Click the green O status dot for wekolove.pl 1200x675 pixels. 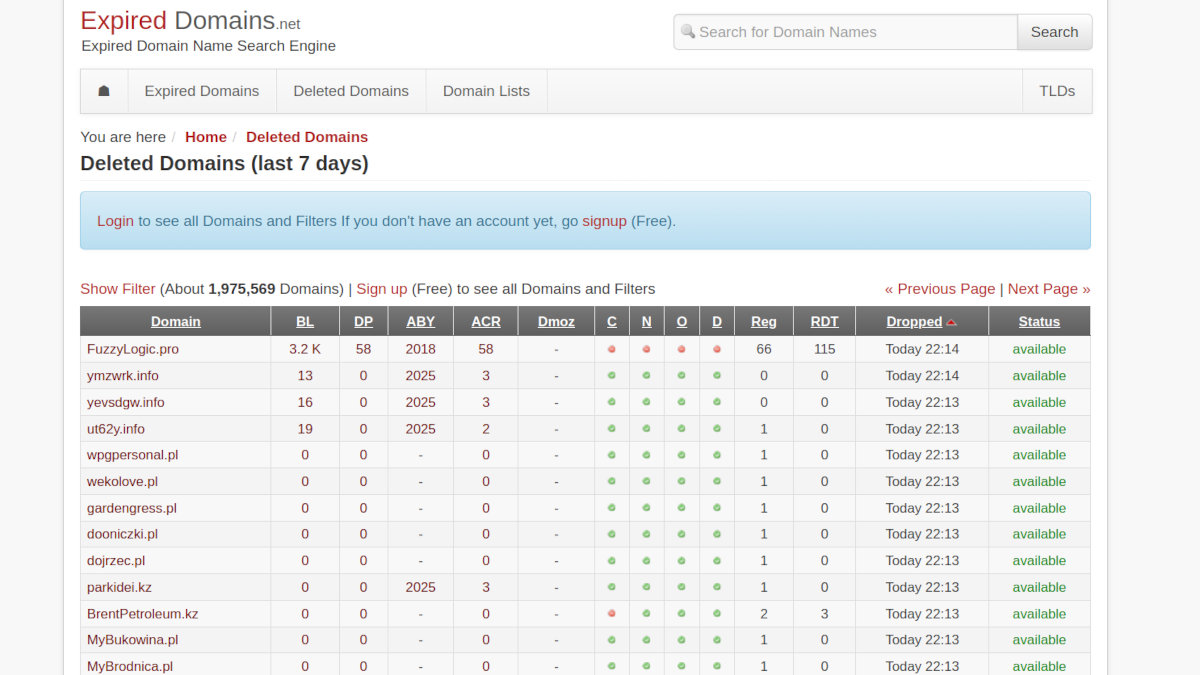coord(682,482)
